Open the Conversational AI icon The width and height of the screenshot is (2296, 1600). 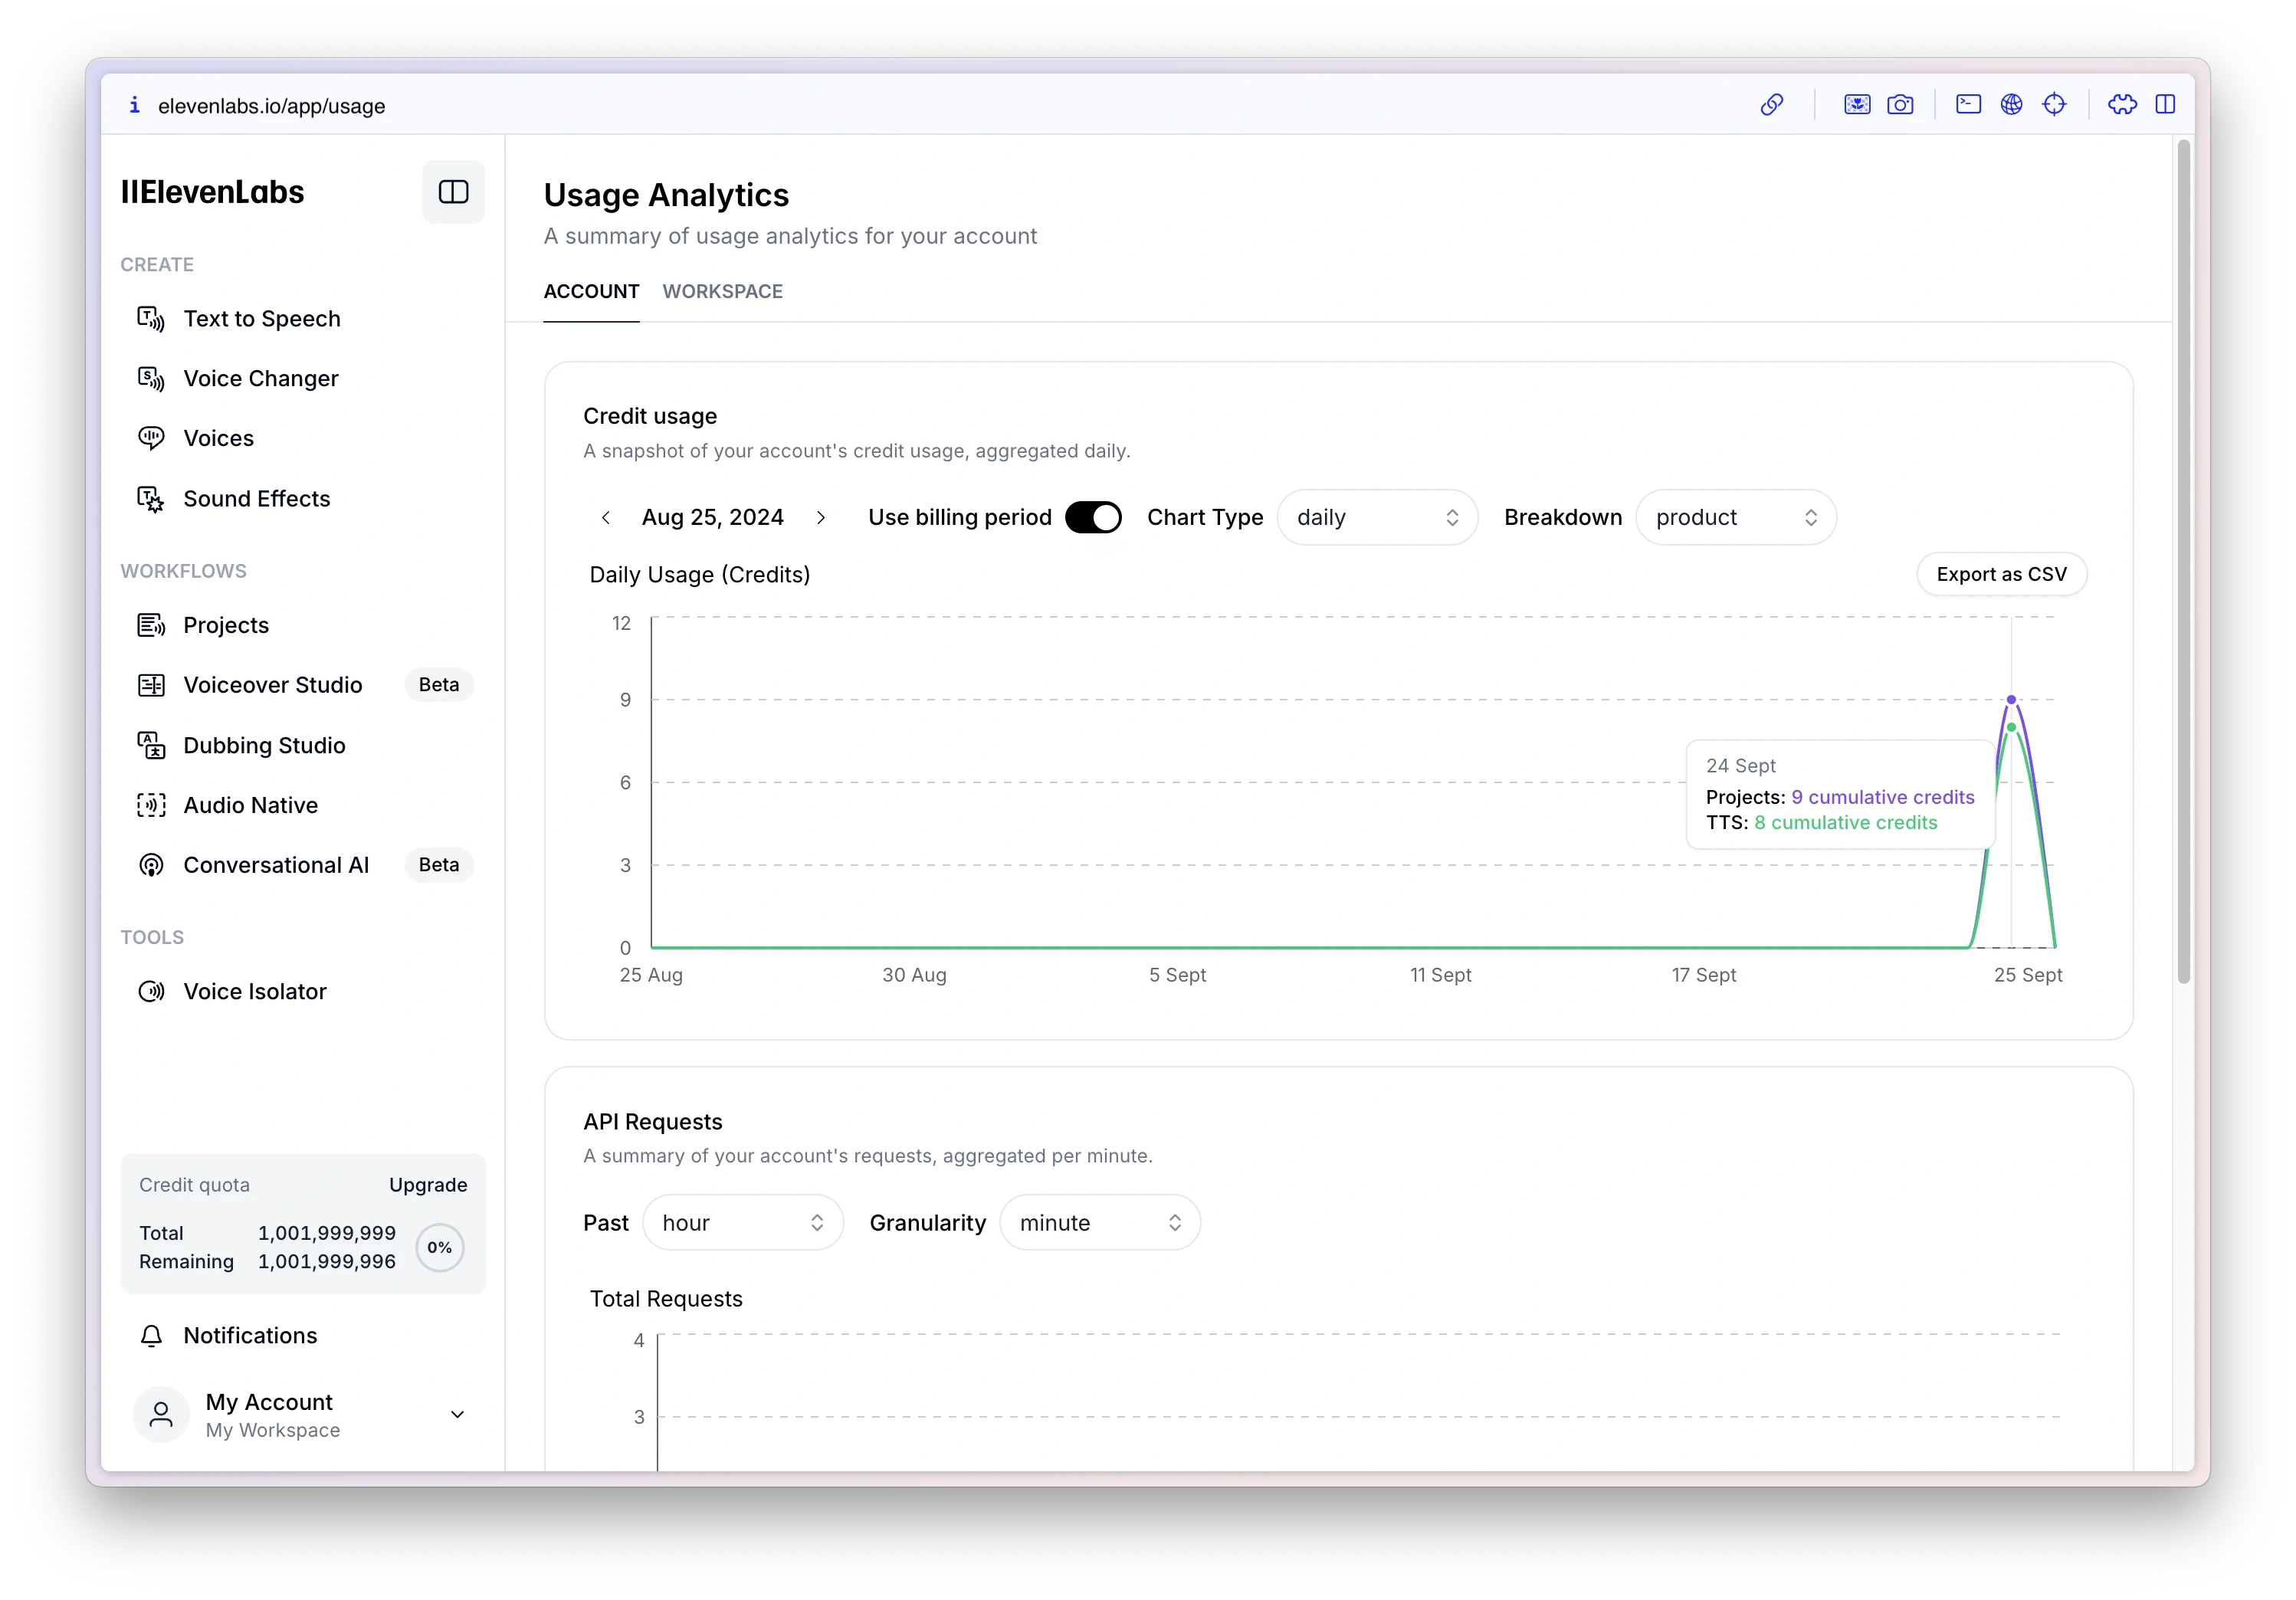[151, 865]
